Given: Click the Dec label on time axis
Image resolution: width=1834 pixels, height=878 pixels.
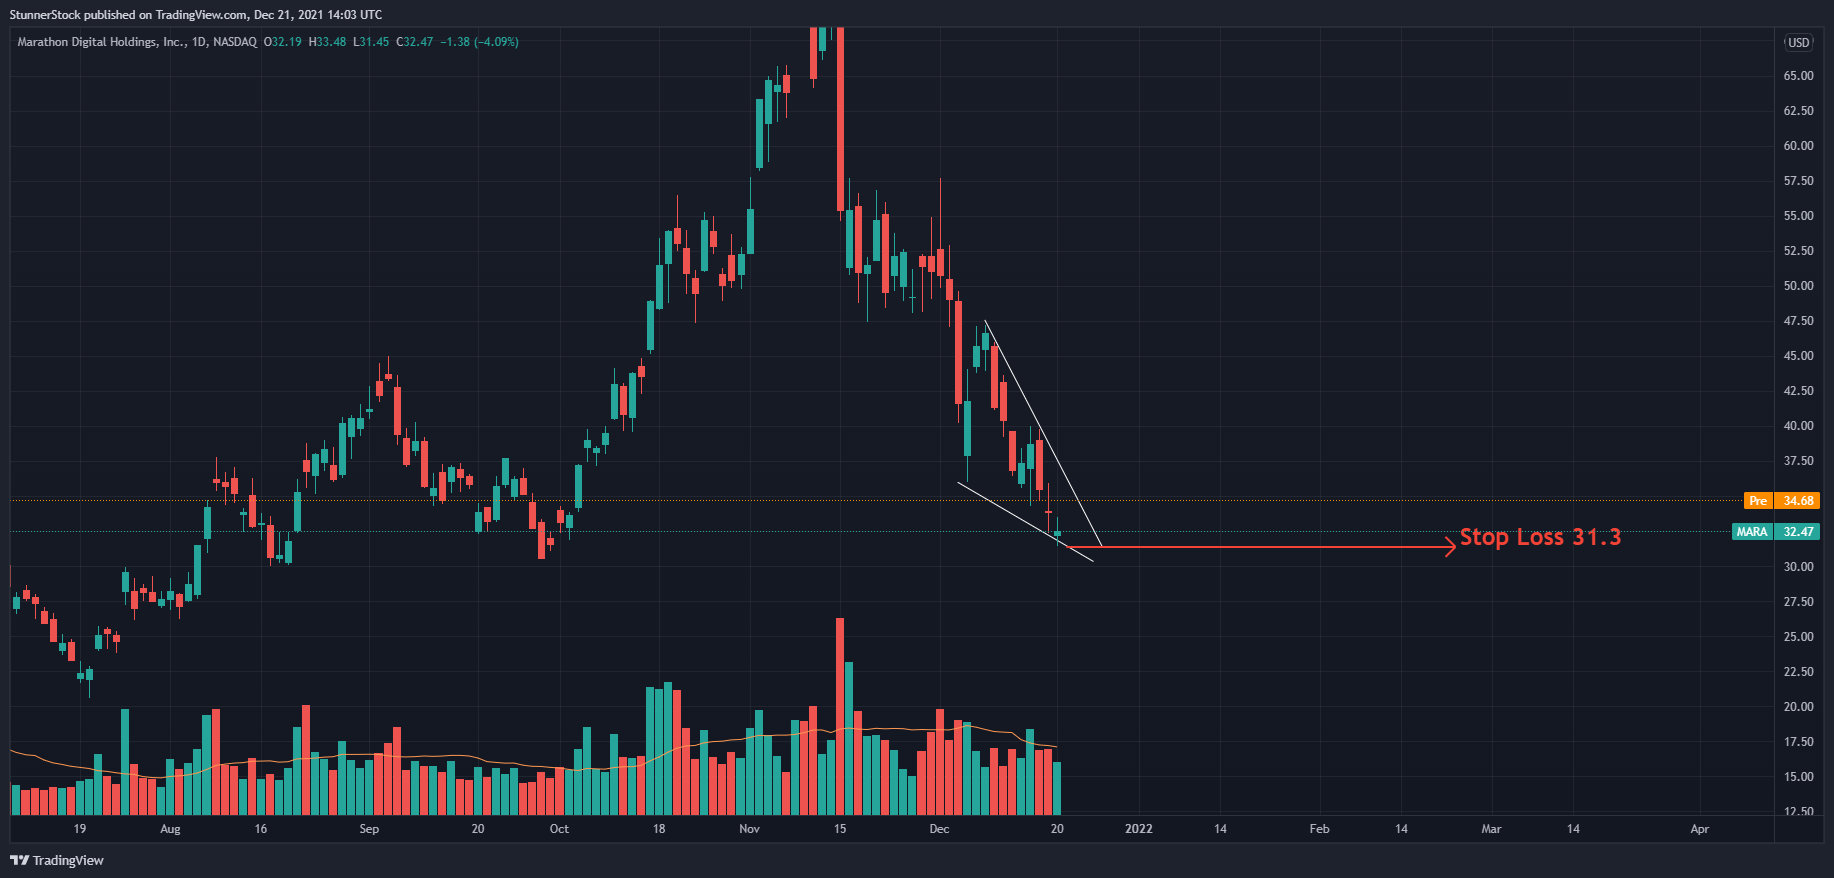Looking at the screenshot, I should click(939, 829).
